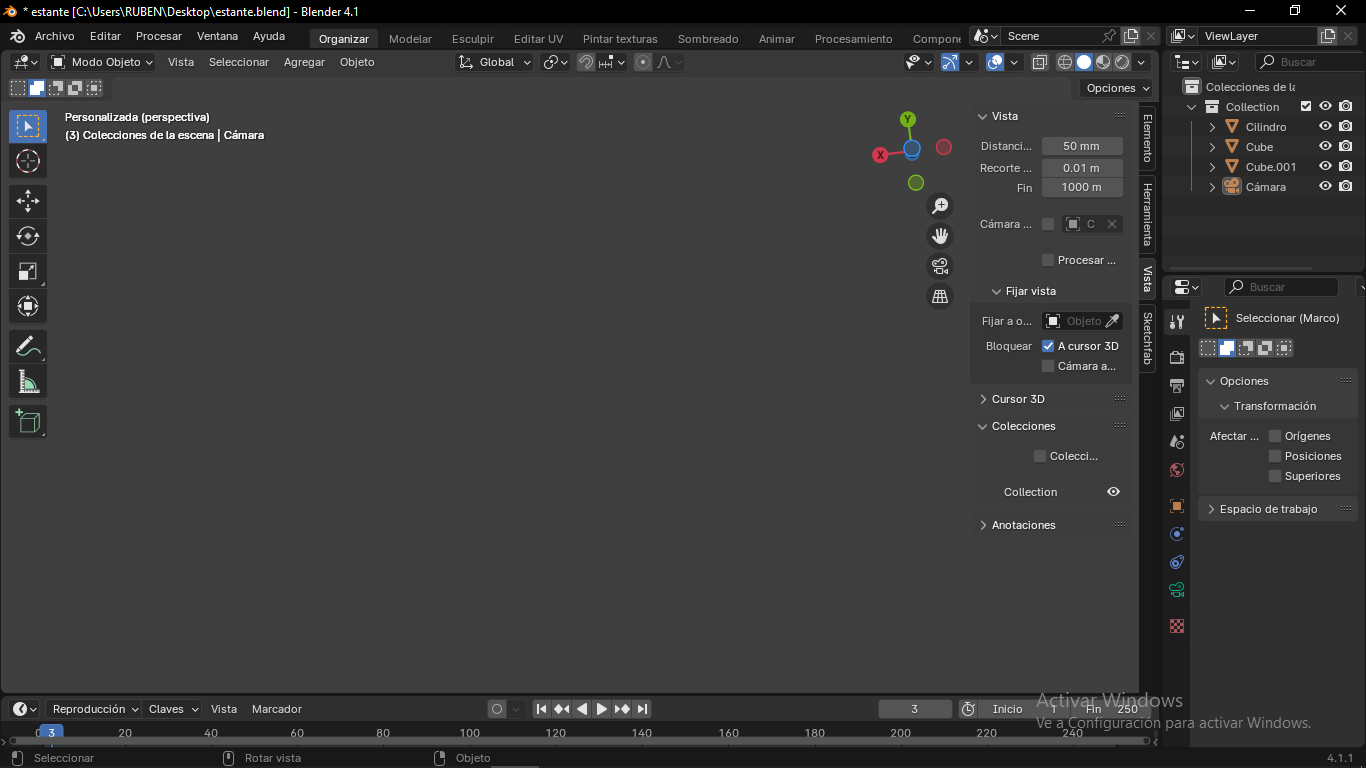Toggle camera view with camera icon
The image size is (1366, 768).
(x=940, y=266)
